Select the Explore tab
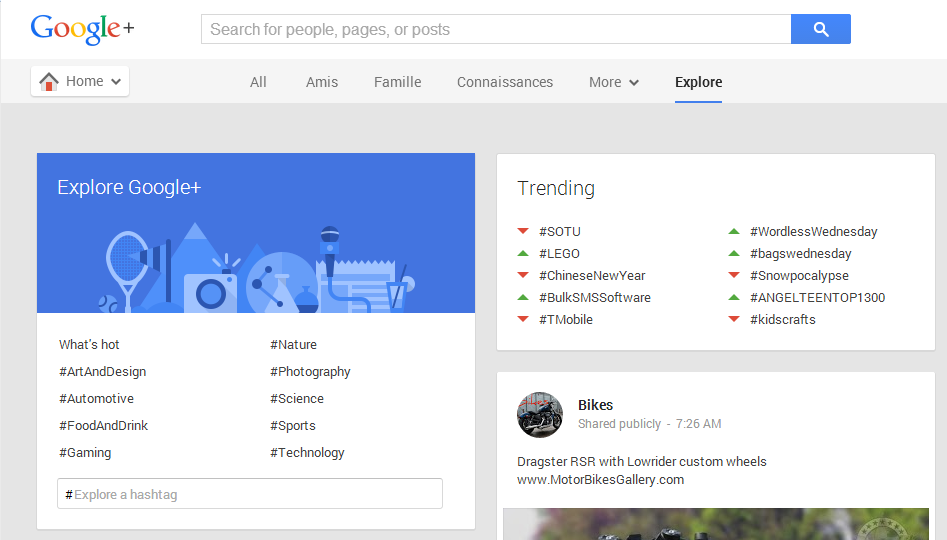 click(x=698, y=82)
